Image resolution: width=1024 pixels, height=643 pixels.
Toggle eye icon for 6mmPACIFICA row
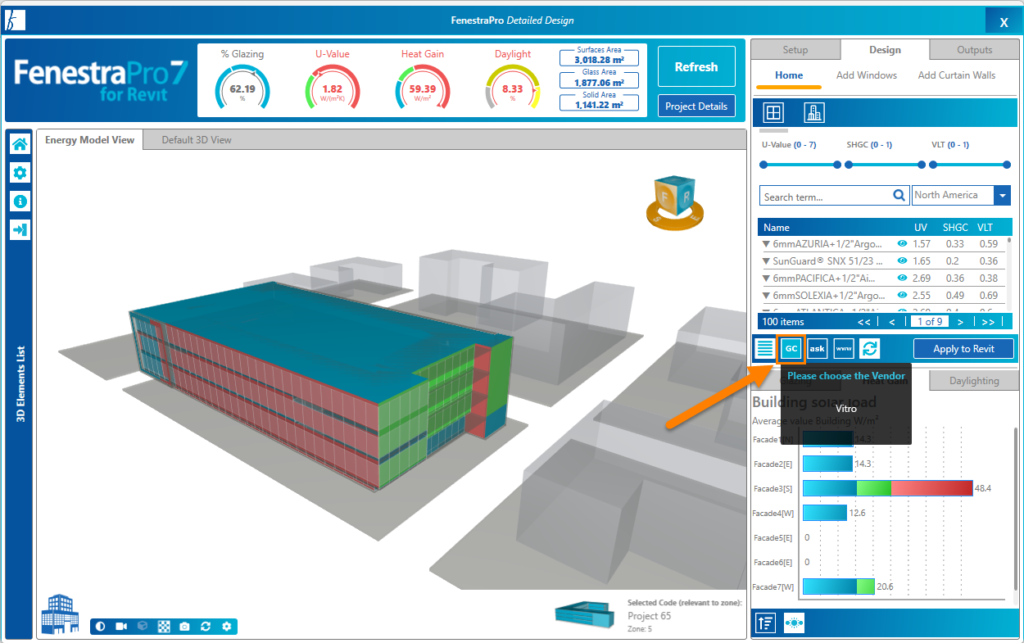click(902, 278)
